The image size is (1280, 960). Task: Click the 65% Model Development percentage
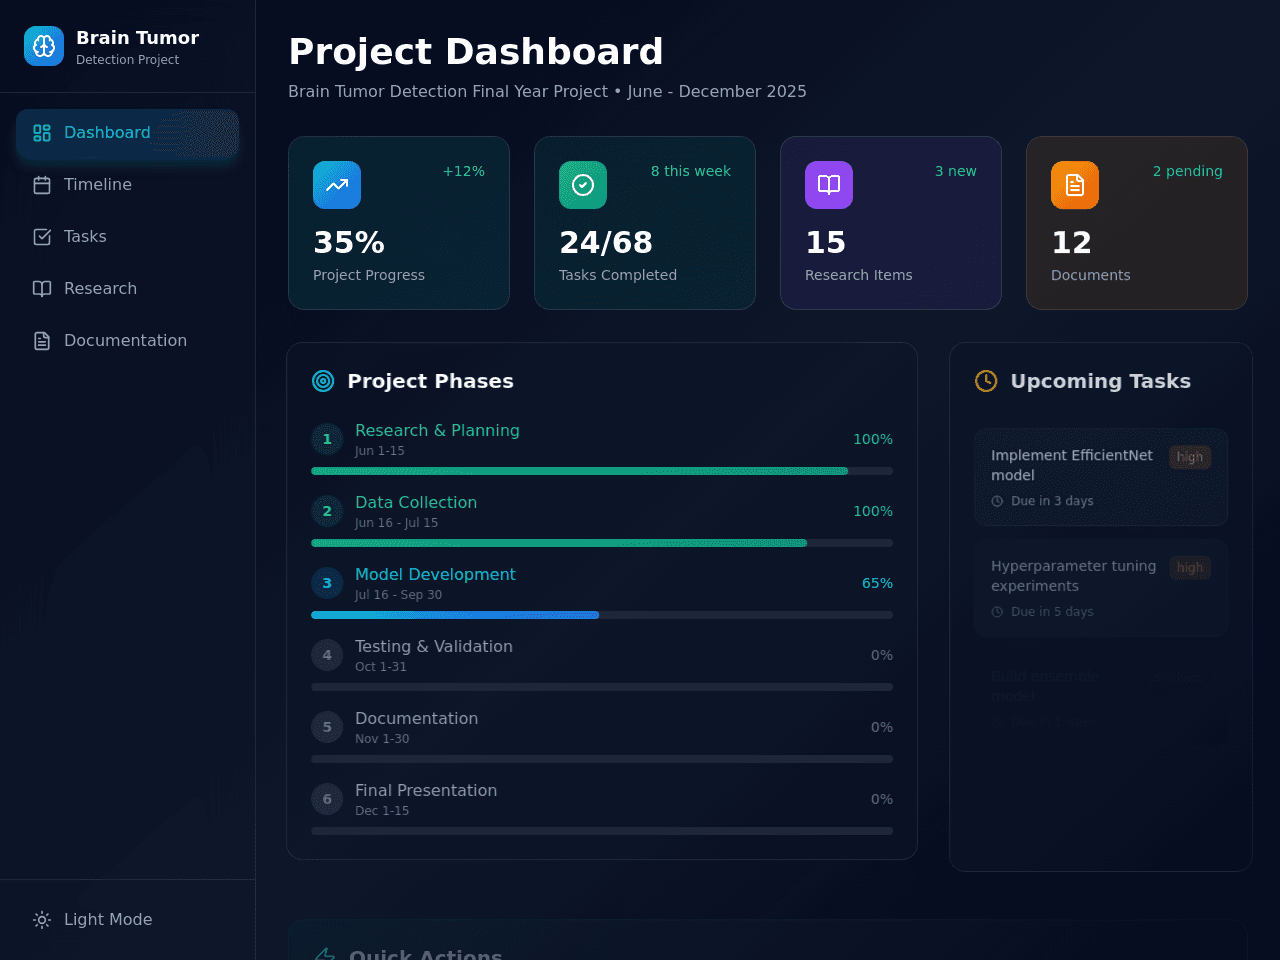pyautogui.click(x=877, y=583)
